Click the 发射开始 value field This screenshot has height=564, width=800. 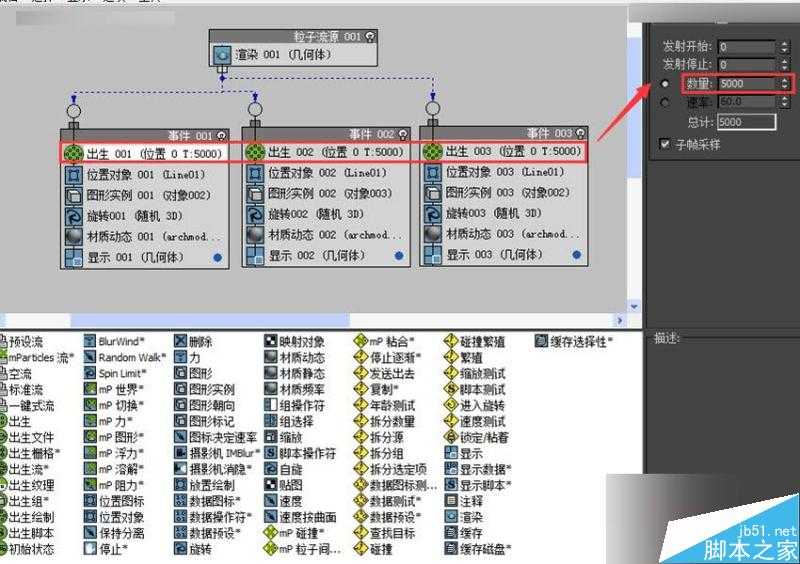tap(747, 47)
